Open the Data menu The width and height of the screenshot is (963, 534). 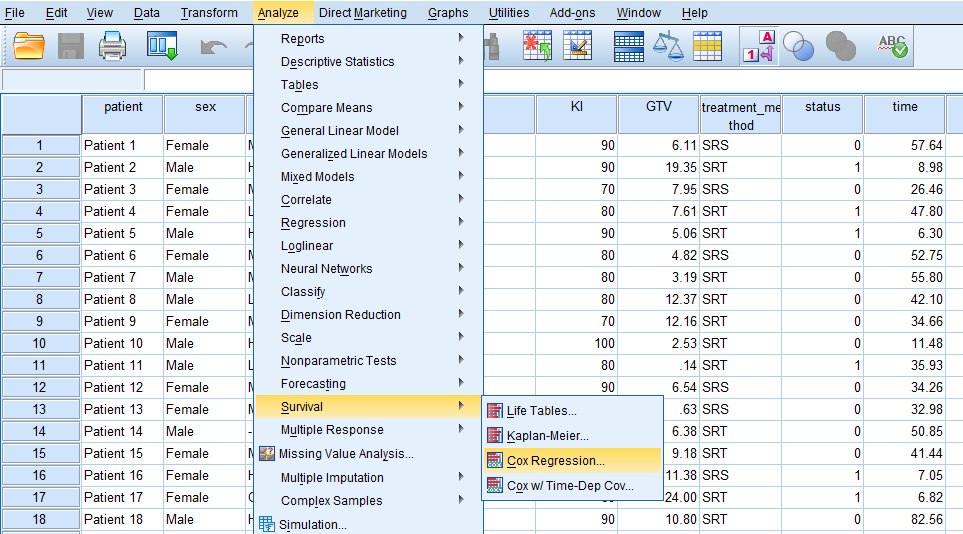click(x=147, y=12)
